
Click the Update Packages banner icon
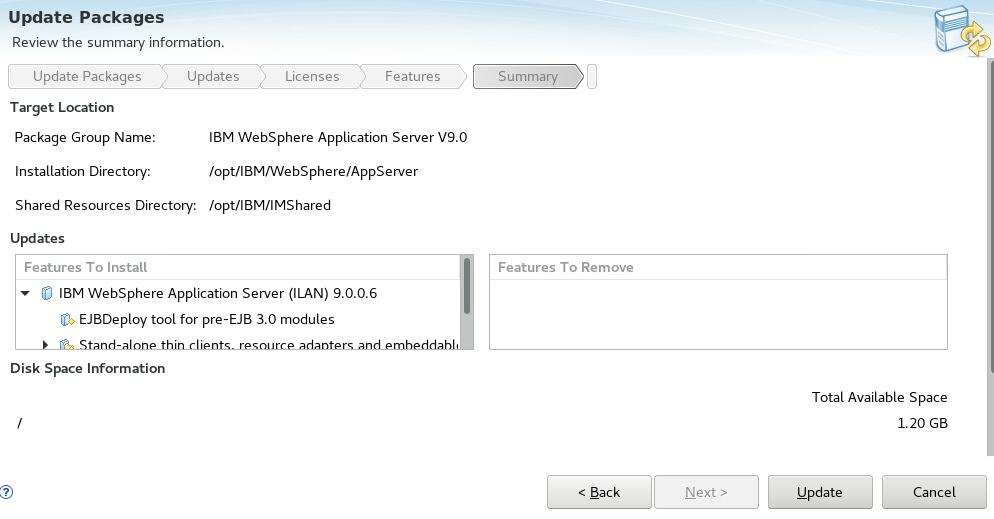click(x=962, y=30)
